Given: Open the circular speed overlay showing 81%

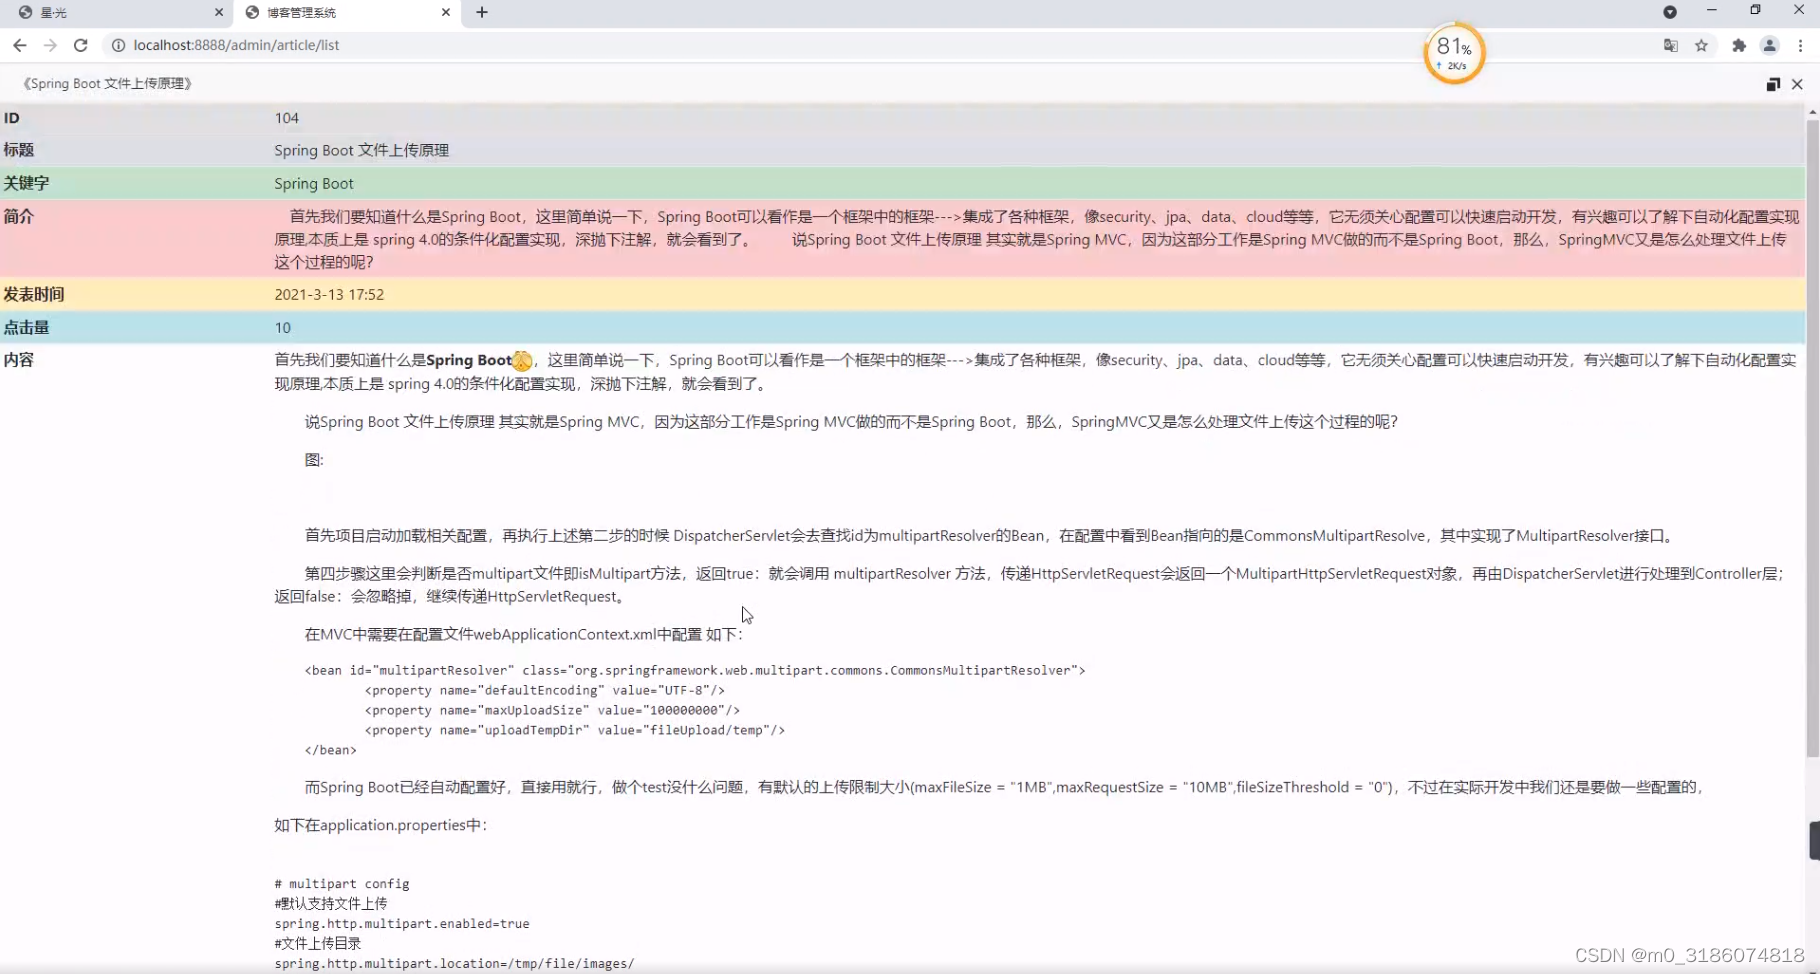Looking at the screenshot, I should [x=1453, y=52].
